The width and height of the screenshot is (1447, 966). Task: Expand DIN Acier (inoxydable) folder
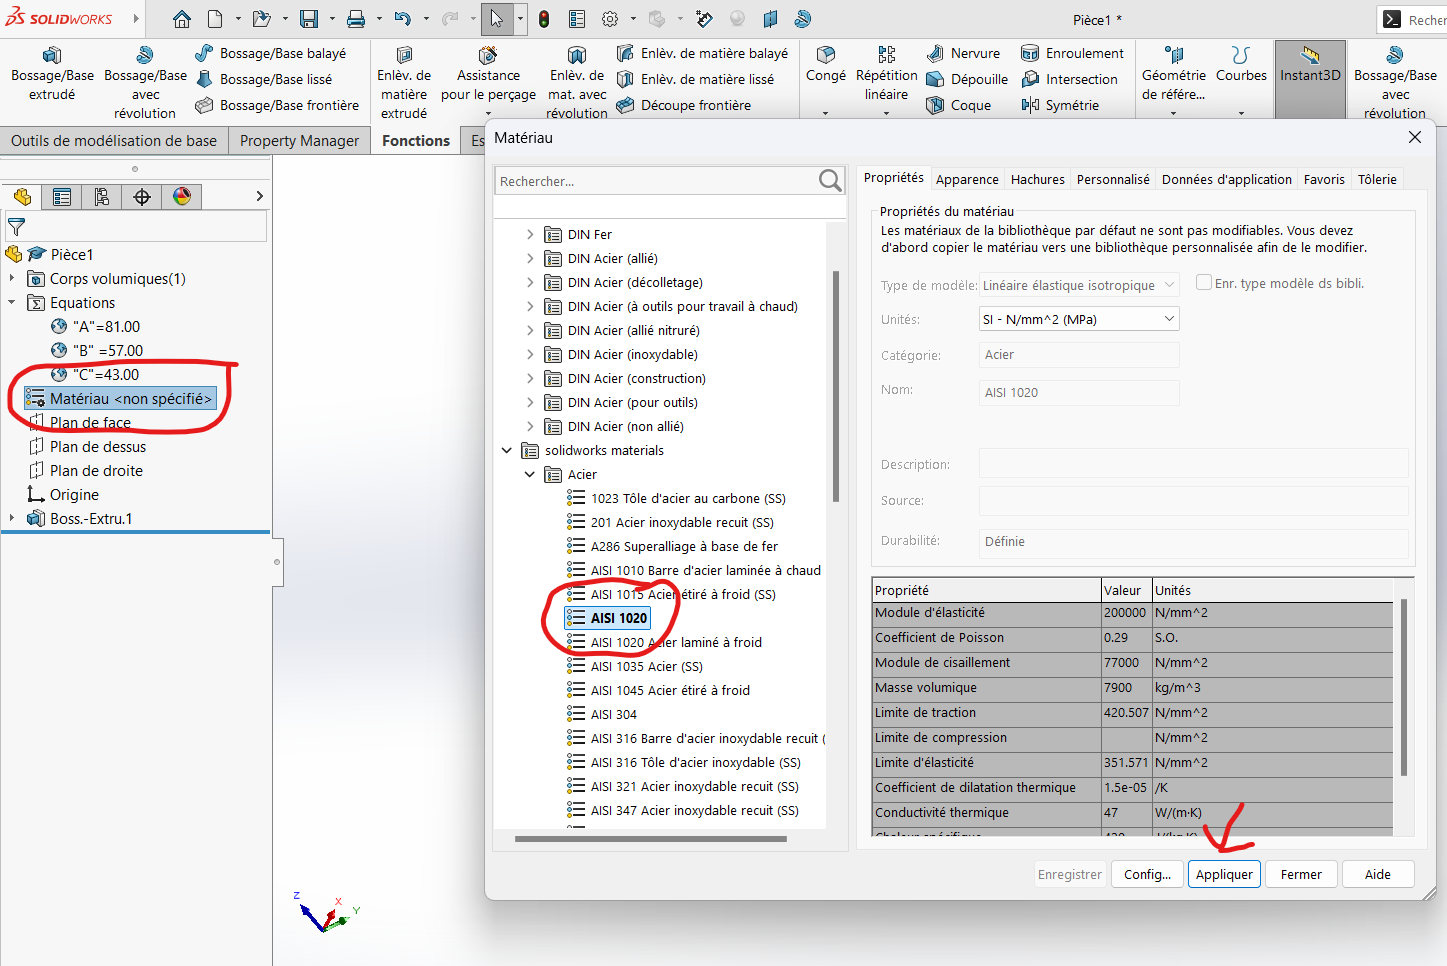pos(530,354)
